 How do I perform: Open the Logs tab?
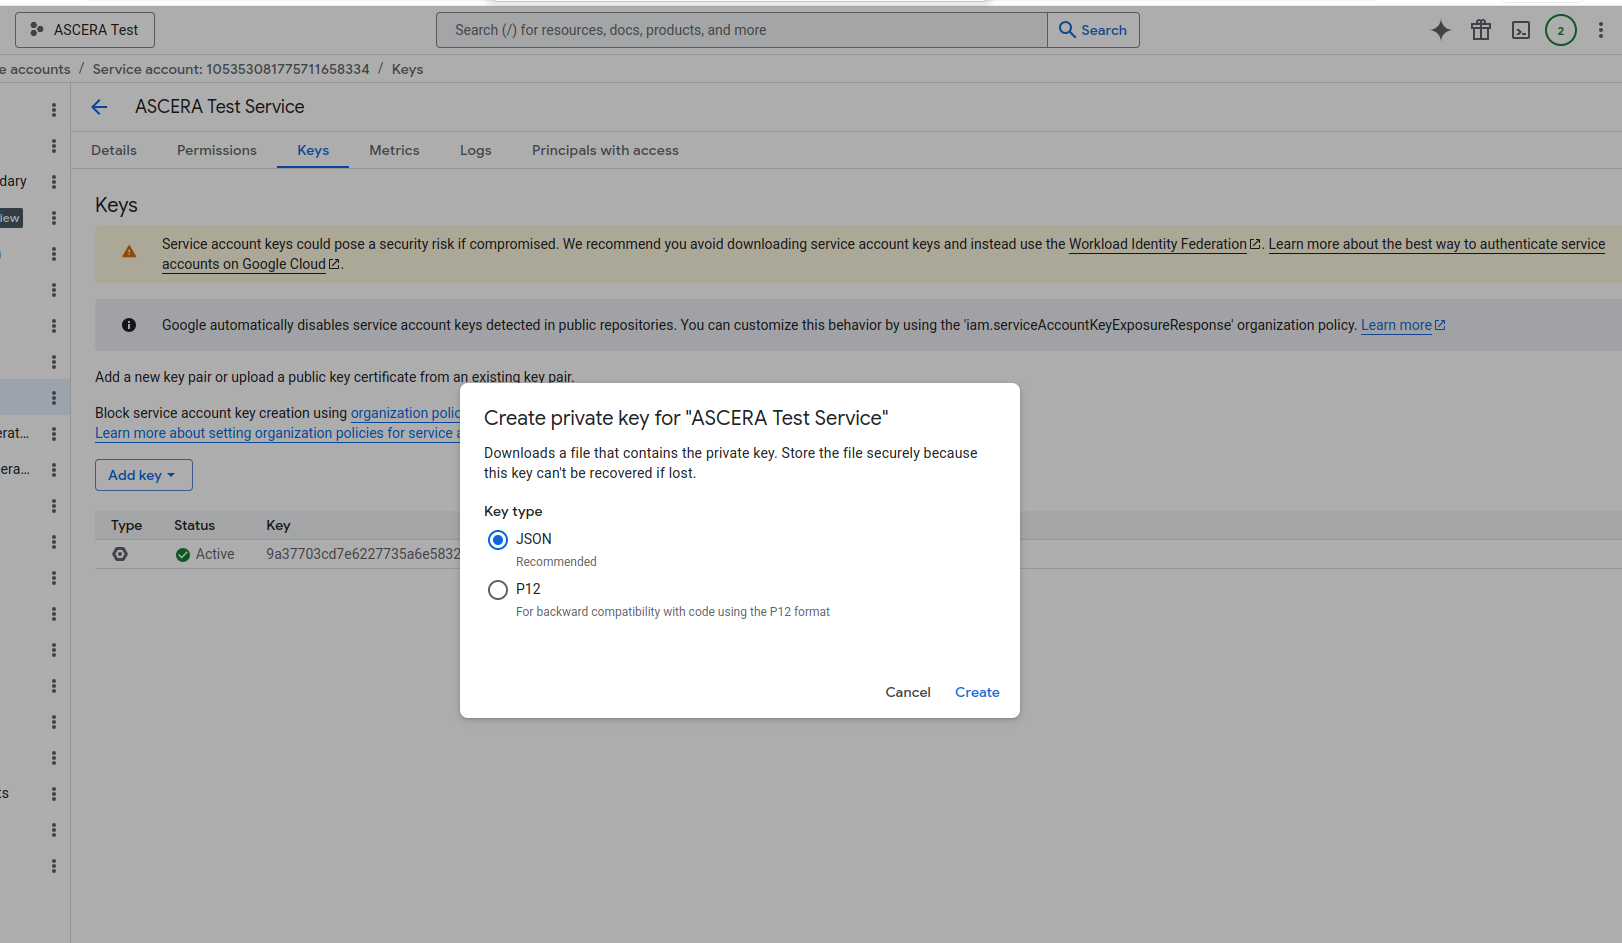tap(476, 150)
